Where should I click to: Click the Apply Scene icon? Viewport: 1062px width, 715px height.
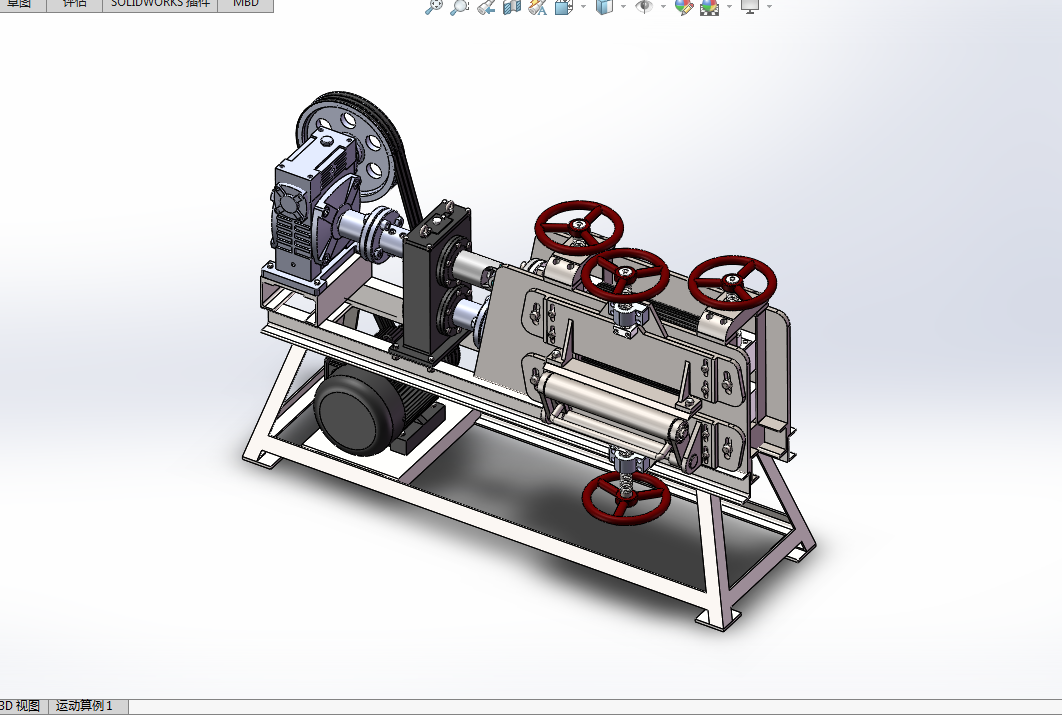coord(710,7)
